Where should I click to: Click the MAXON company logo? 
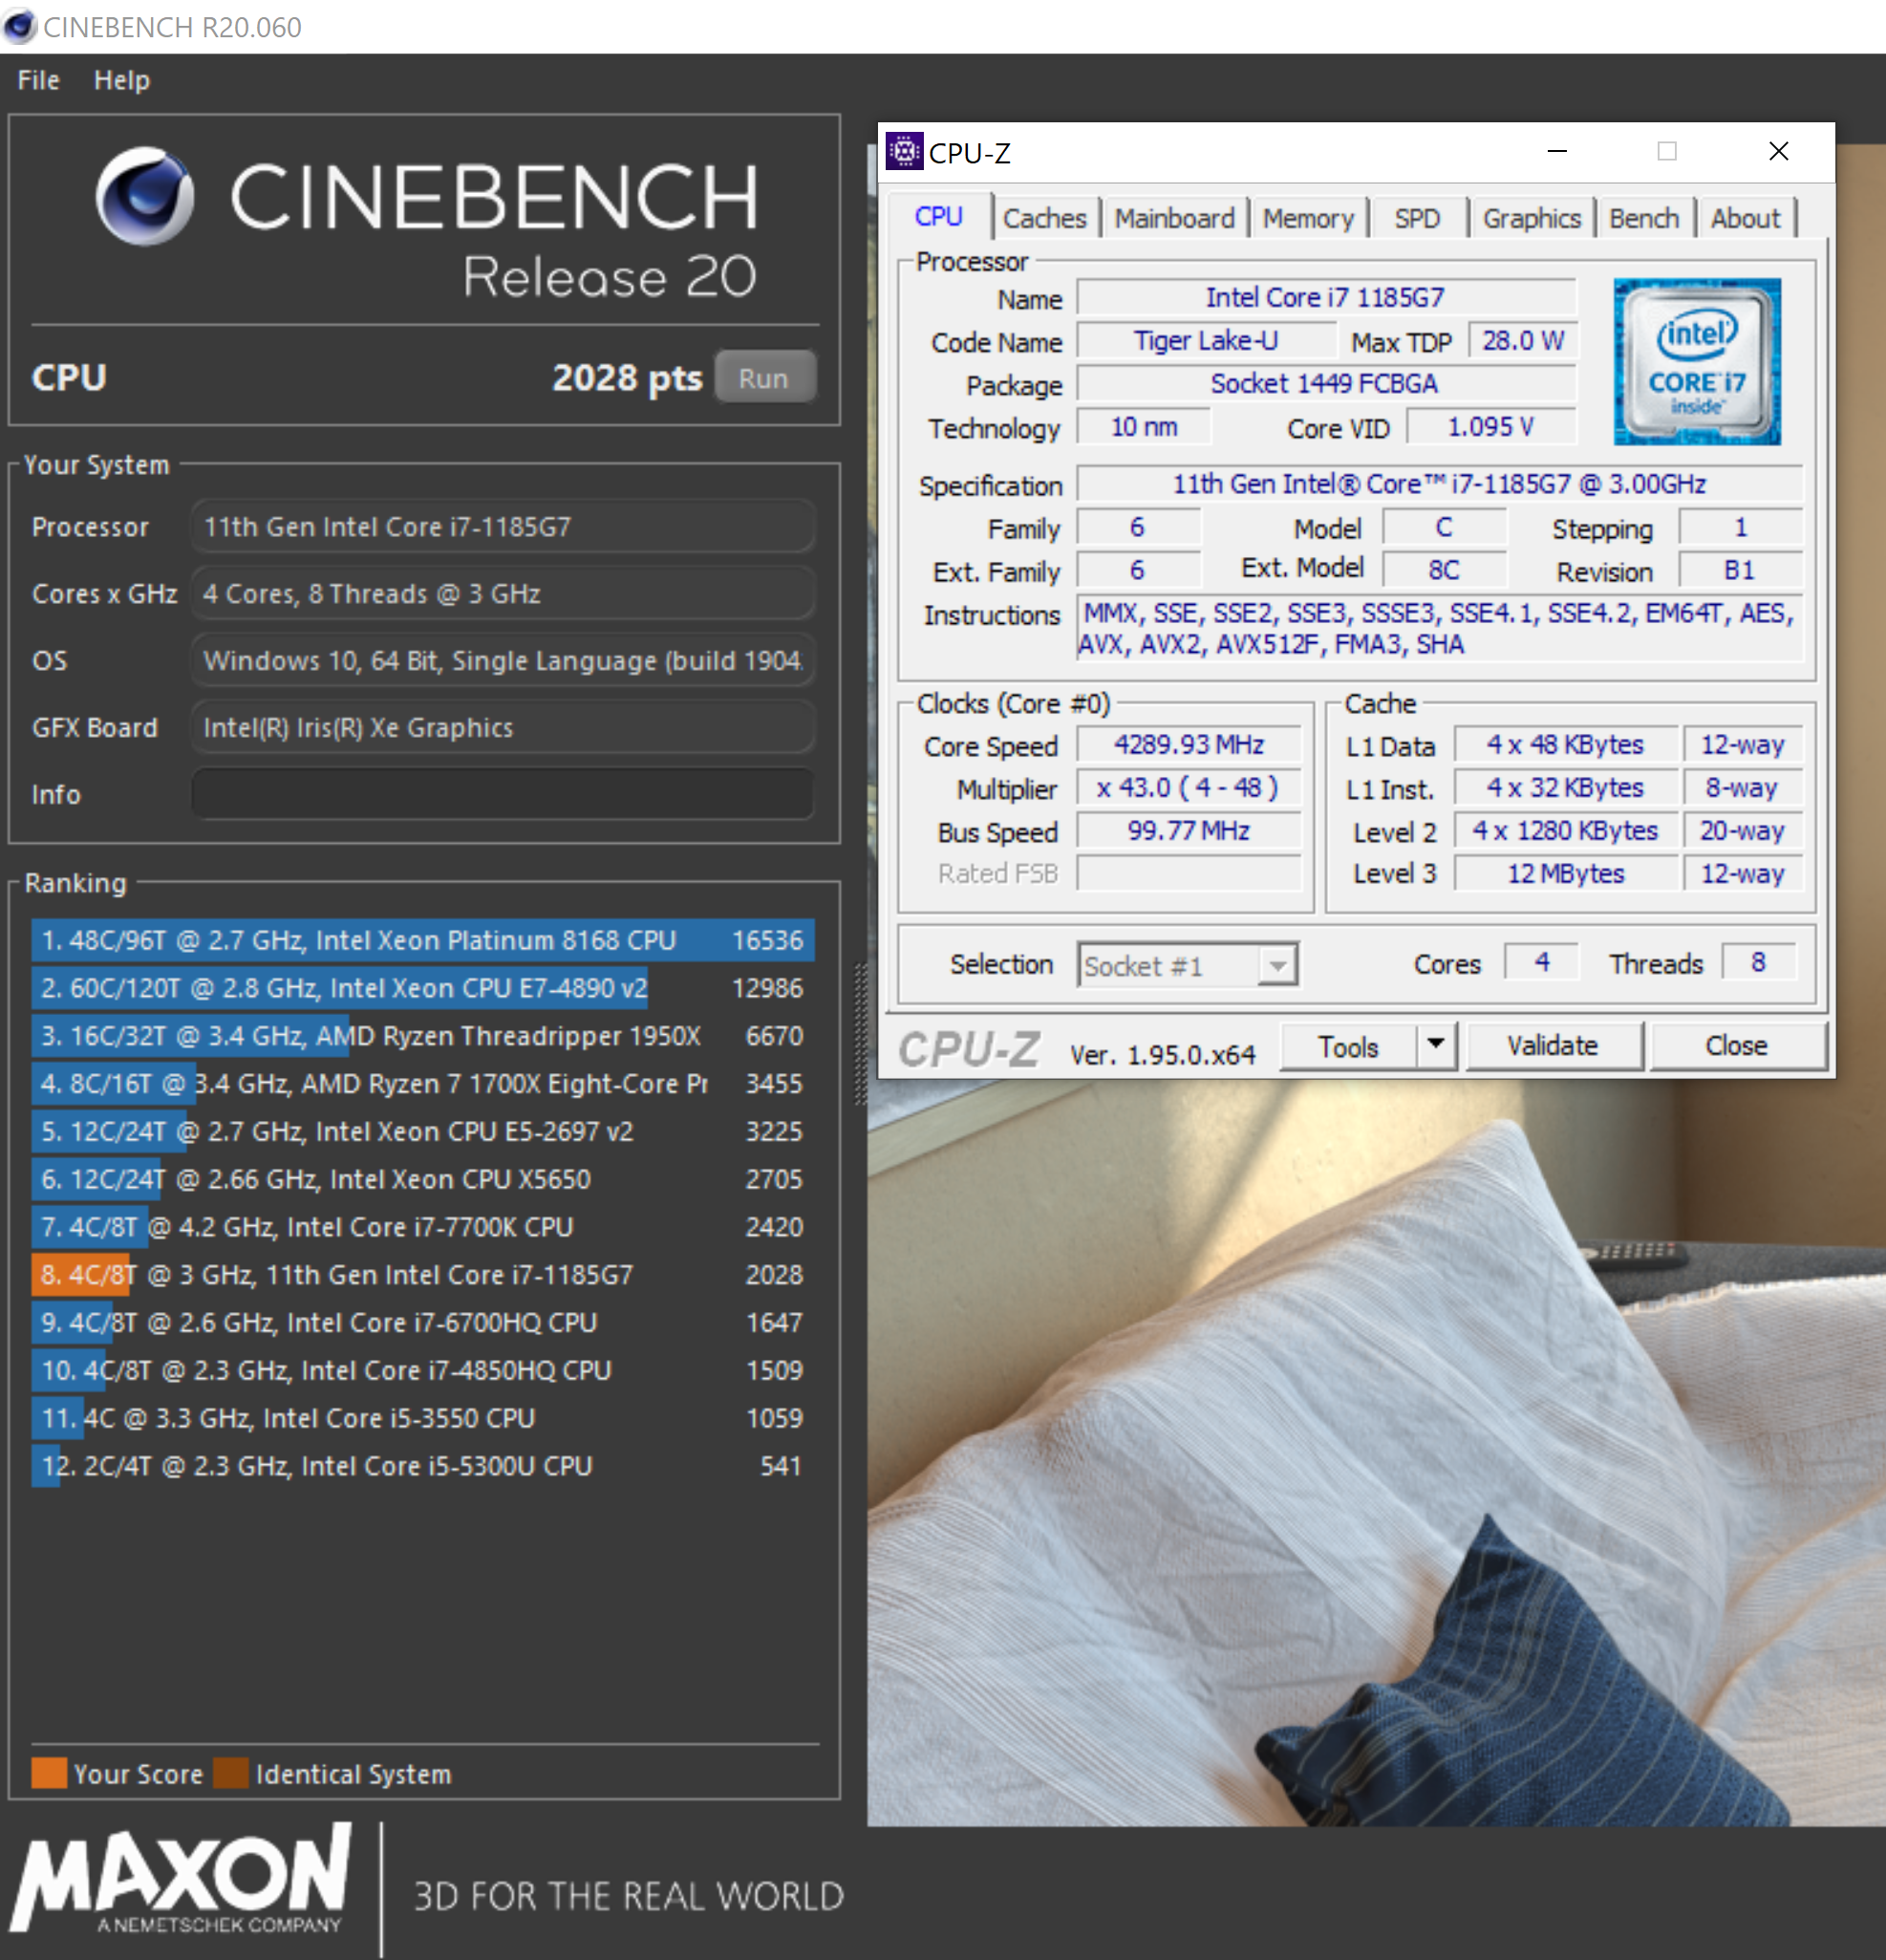tap(181, 1877)
